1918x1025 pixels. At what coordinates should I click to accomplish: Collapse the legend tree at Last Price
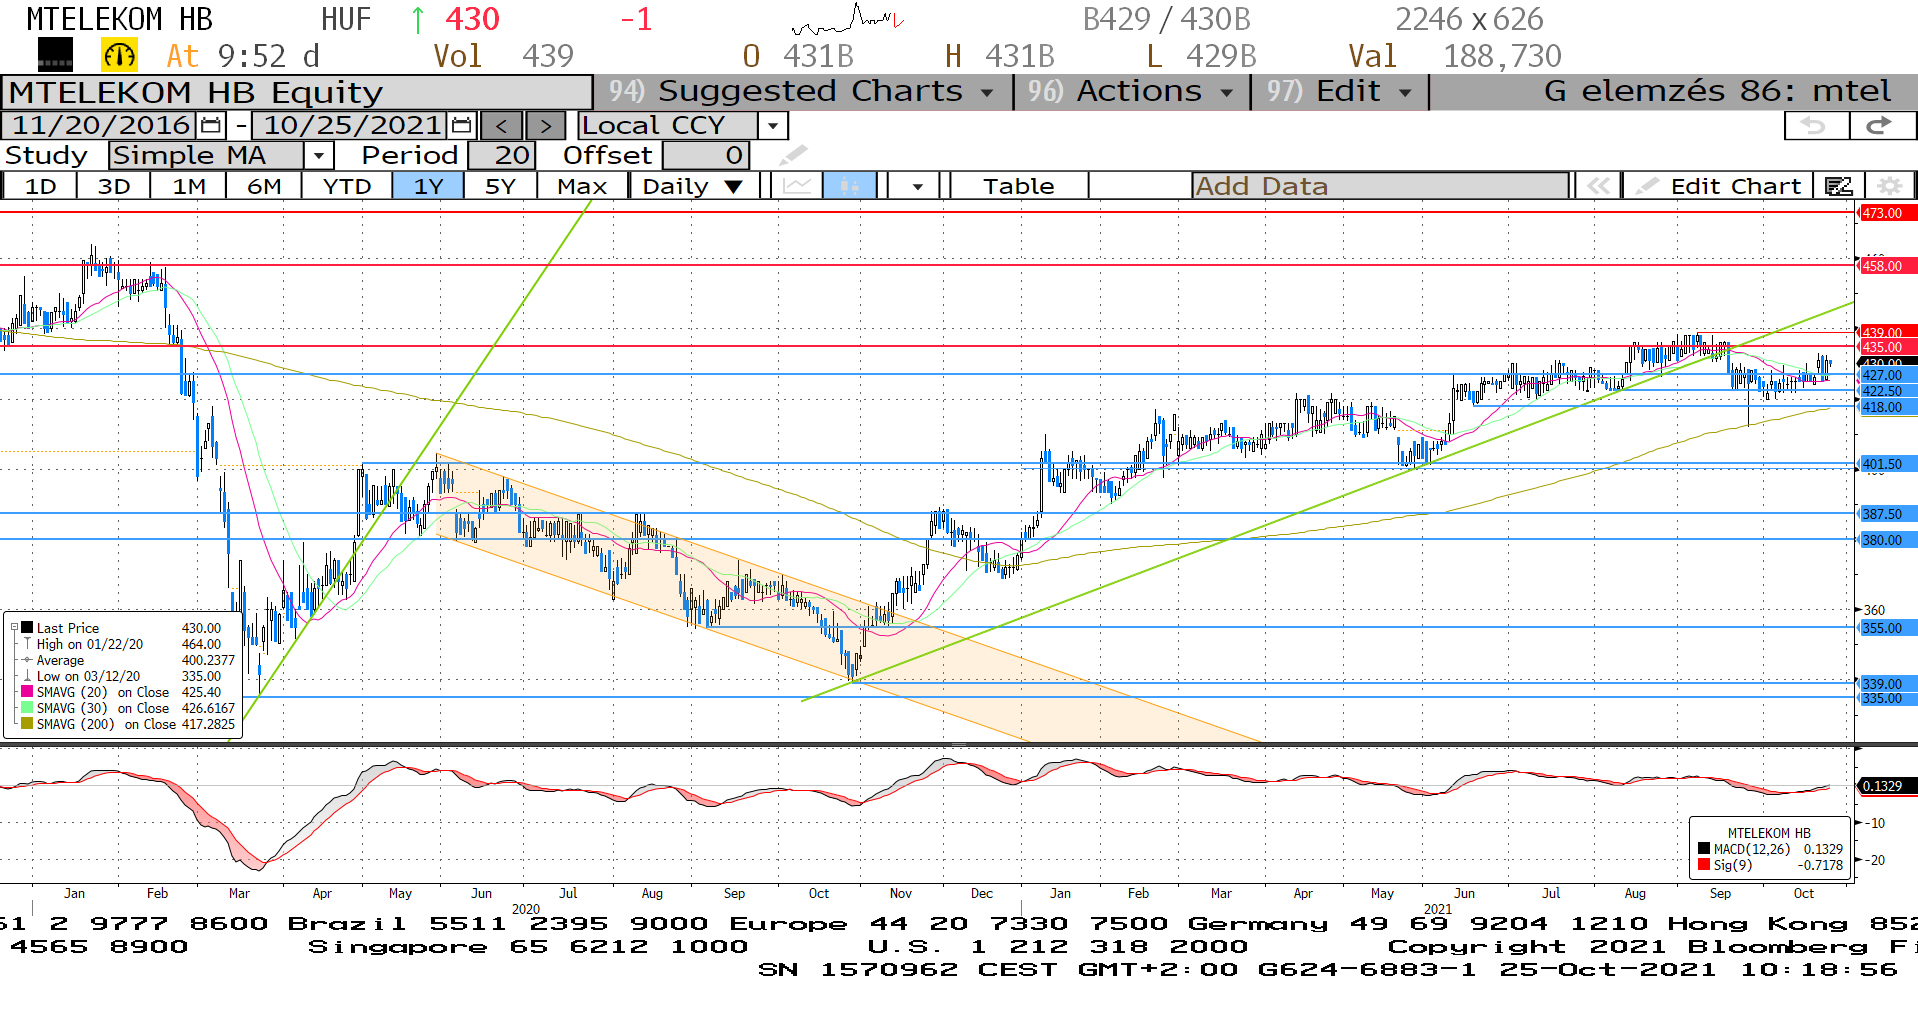point(14,628)
